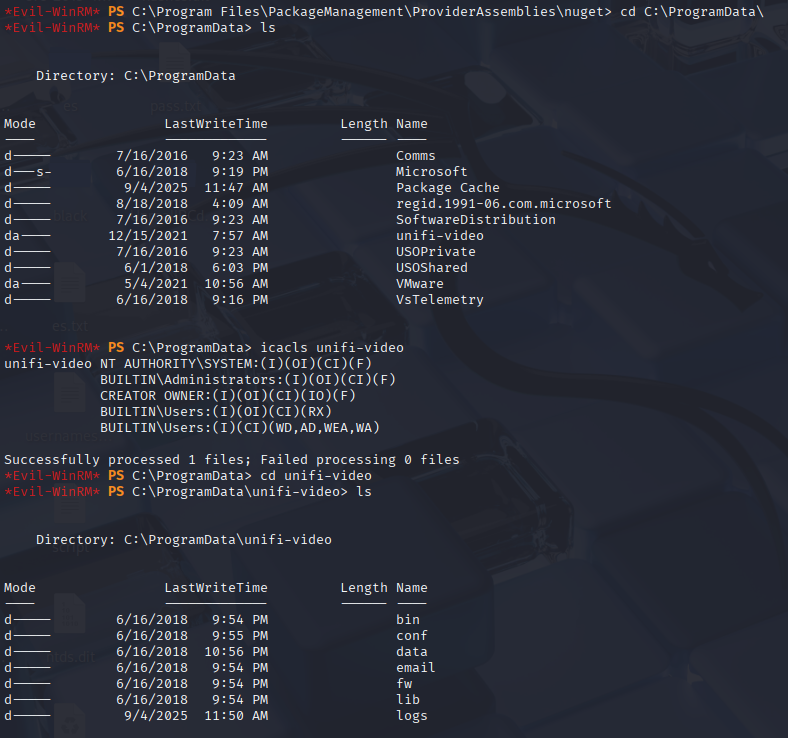The image size is (788, 738).
Task: Click the 'icacls unifi-video' command text
Action: point(332,348)
